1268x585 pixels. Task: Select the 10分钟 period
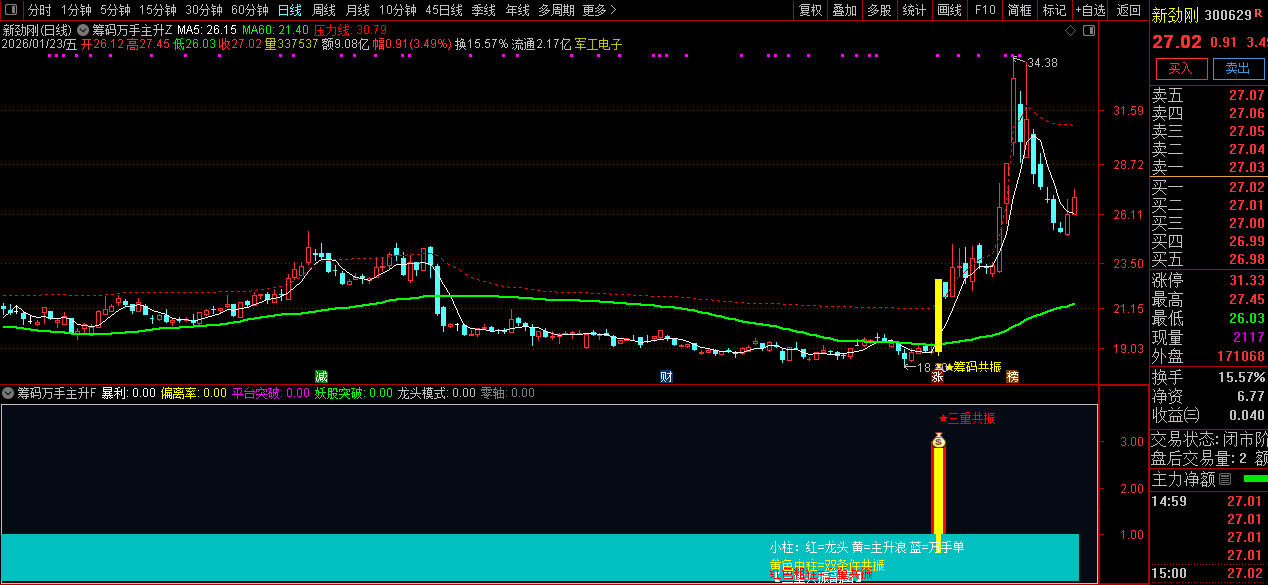tap(397, 10)
